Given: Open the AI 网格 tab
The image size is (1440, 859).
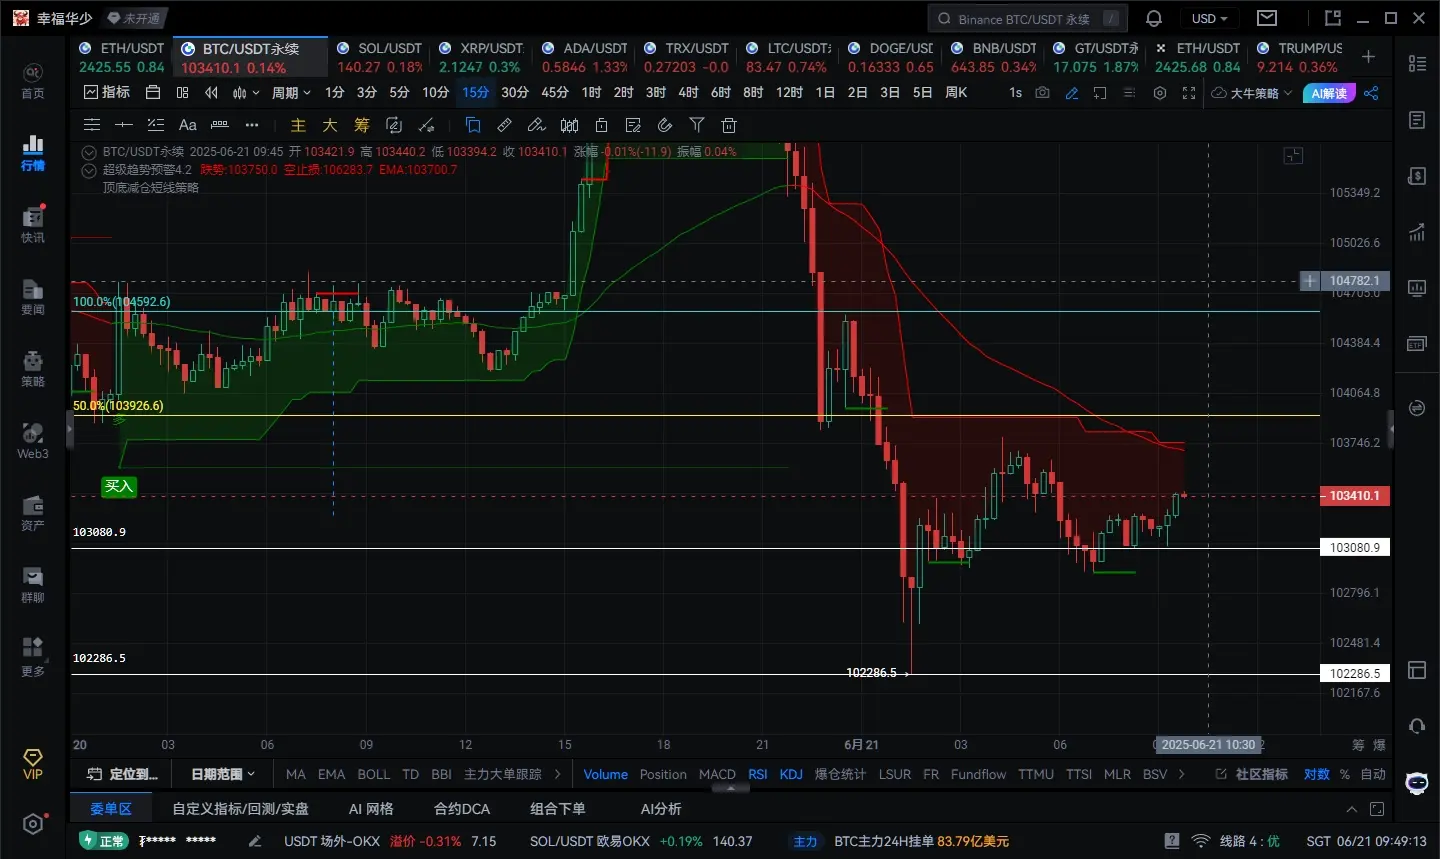Looking at the screenshot, I should (x=371, y=809).
